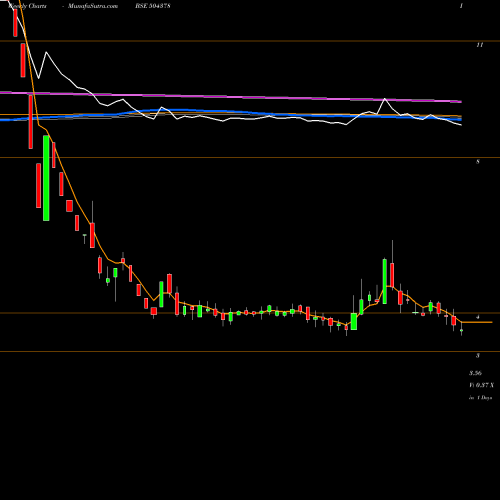Click the 'BSE 504378' stock code

pos(153,6)
